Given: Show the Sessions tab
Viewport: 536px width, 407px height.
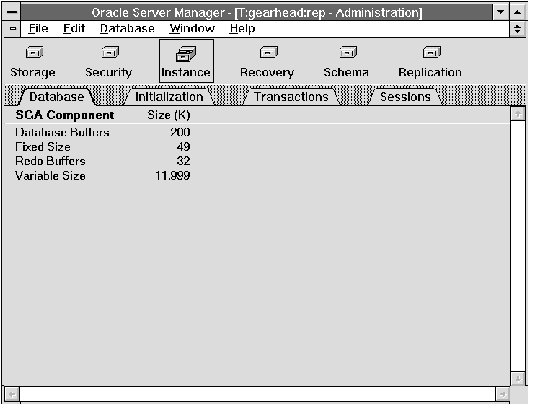Looking at the screenshot, I should coord(405,97).
